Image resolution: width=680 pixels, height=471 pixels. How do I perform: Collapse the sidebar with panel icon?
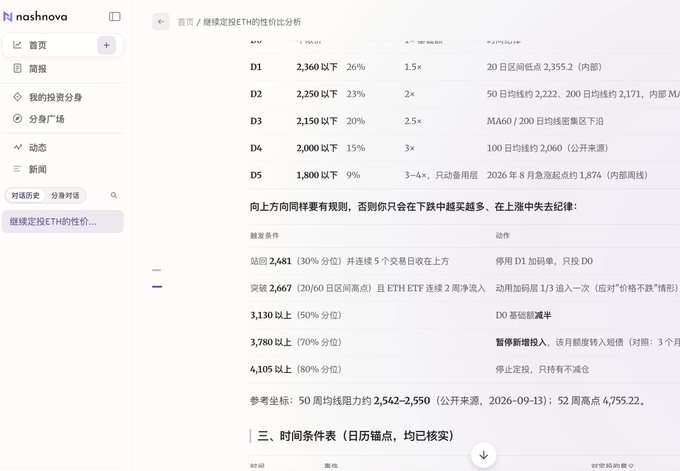tap(114, 16)
